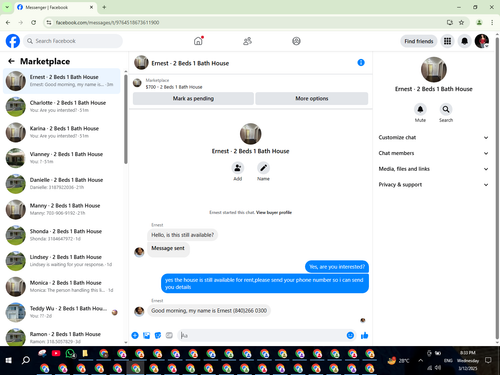Open YouTube from the taskbar

[56, 353]
